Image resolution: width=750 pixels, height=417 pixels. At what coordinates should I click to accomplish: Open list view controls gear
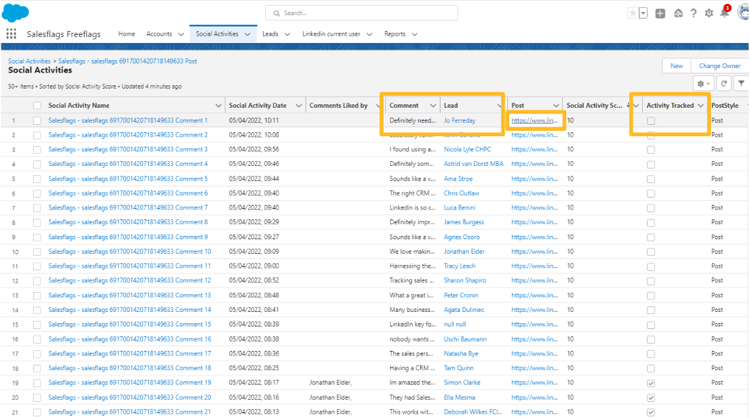tap(703, 84)
